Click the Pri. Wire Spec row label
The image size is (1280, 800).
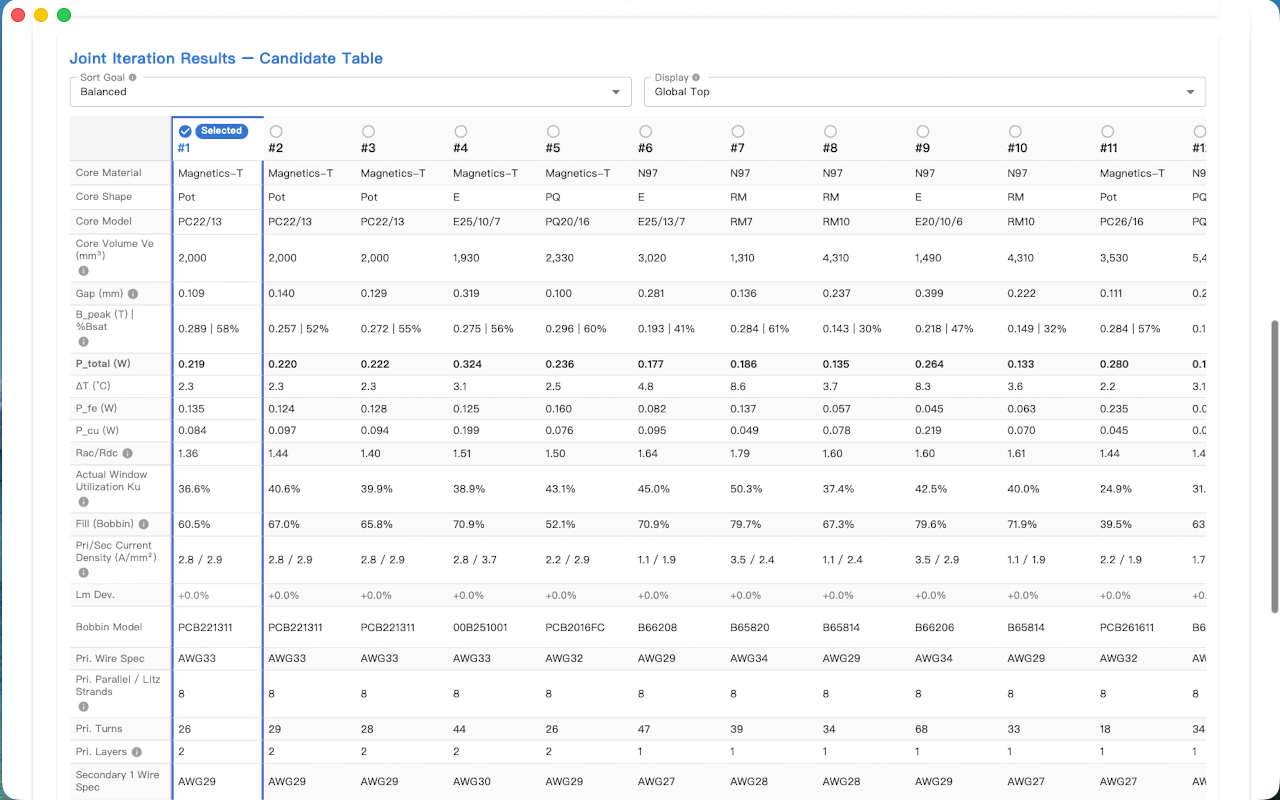[110, 658]
